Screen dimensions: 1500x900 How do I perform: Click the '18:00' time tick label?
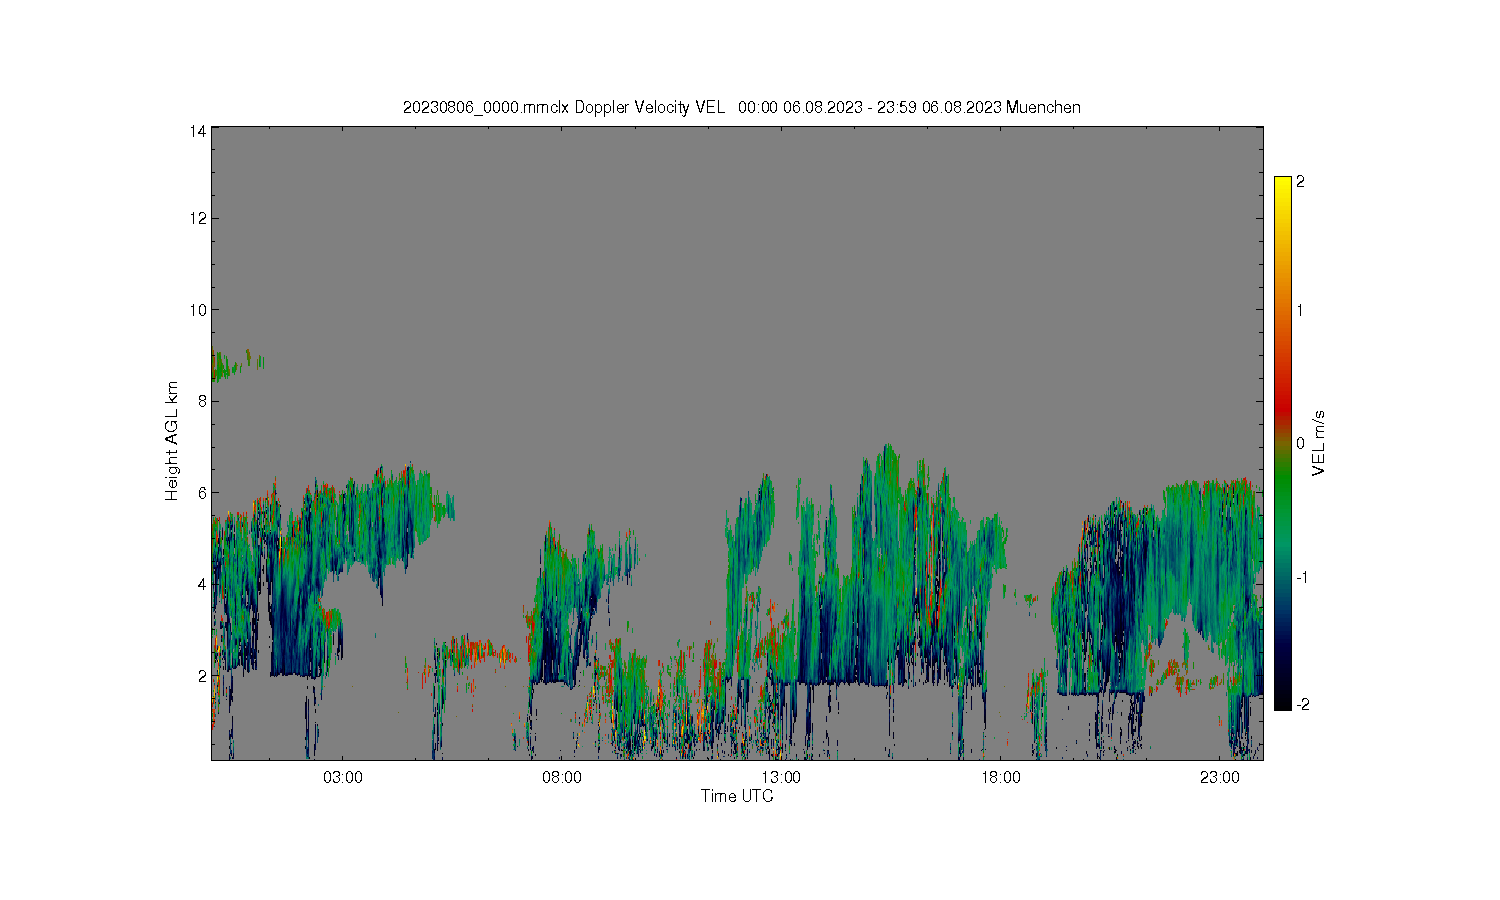tap(1000, 777)
